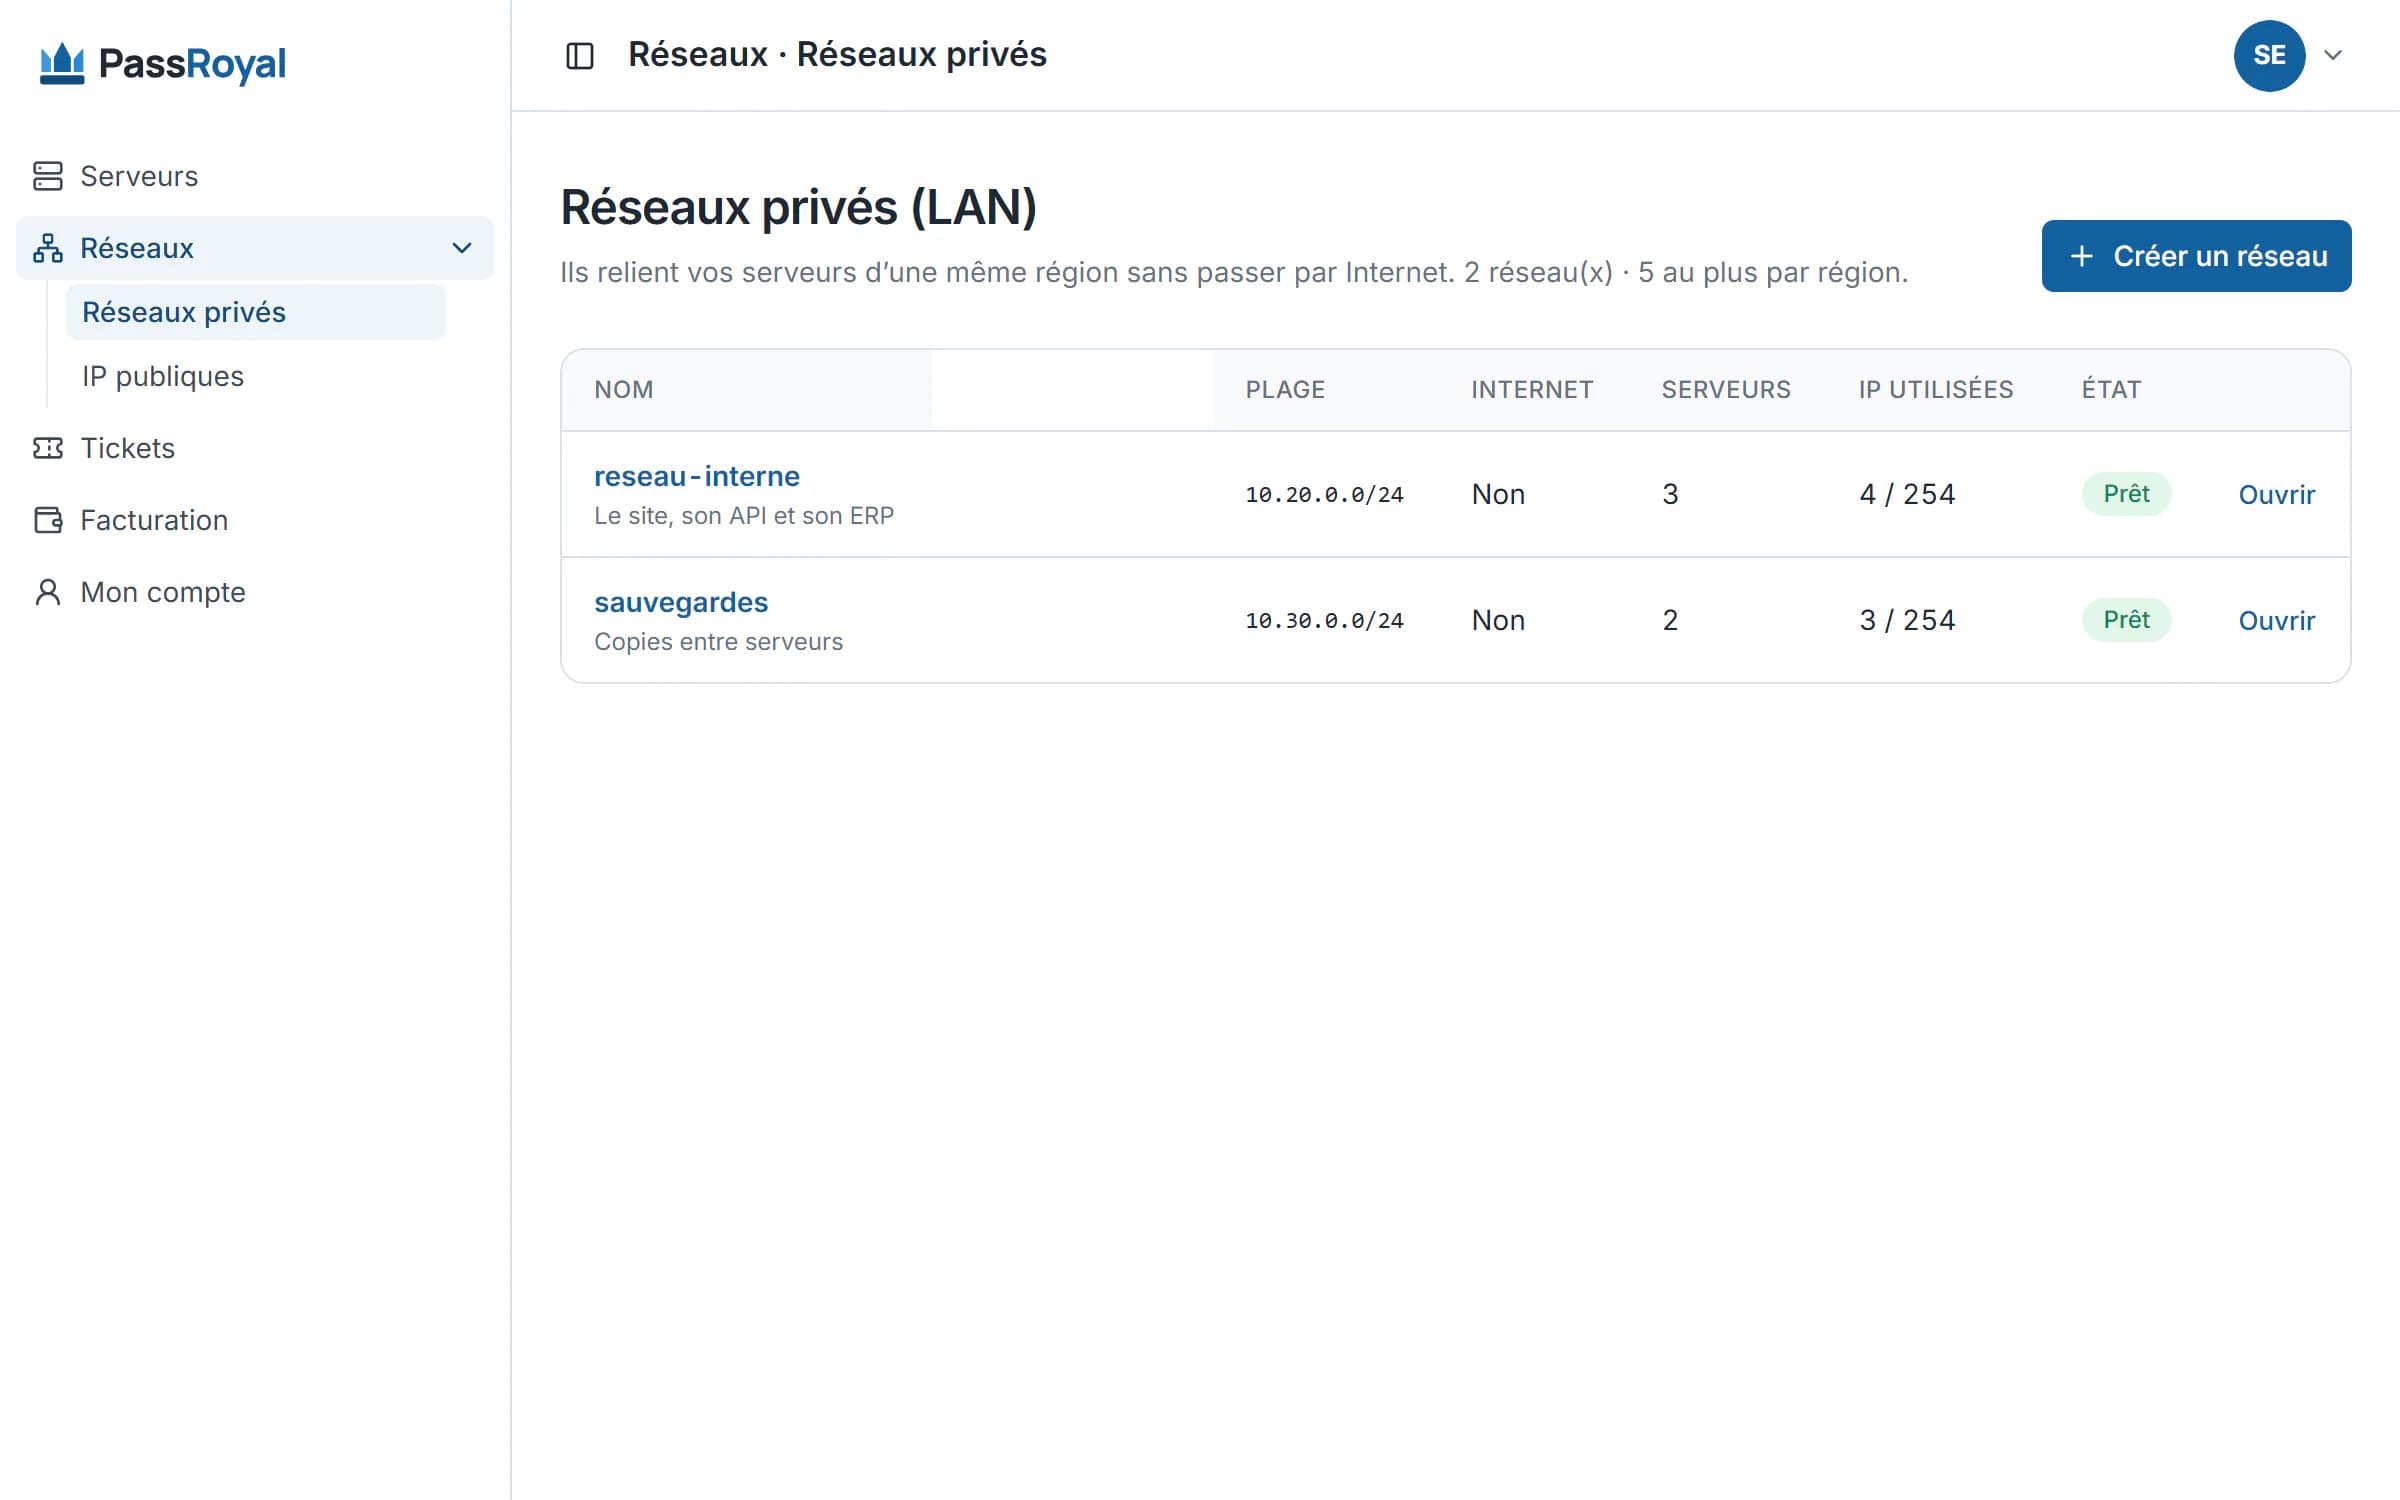This screenshot has width=2400, height=1500.
Task: Open Mon compte via its user icon
Action: pyautogui.click(x=48, y=592)
